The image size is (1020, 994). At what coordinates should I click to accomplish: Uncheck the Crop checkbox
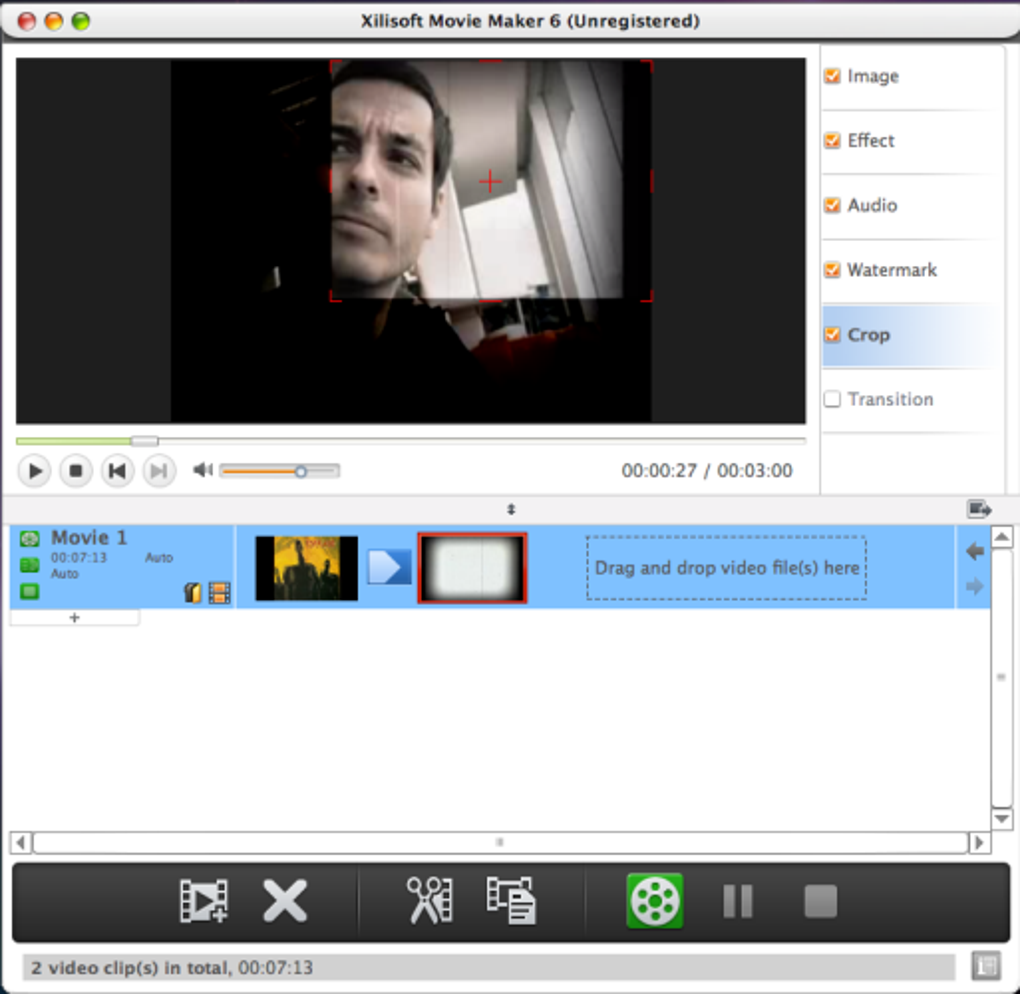832,334
